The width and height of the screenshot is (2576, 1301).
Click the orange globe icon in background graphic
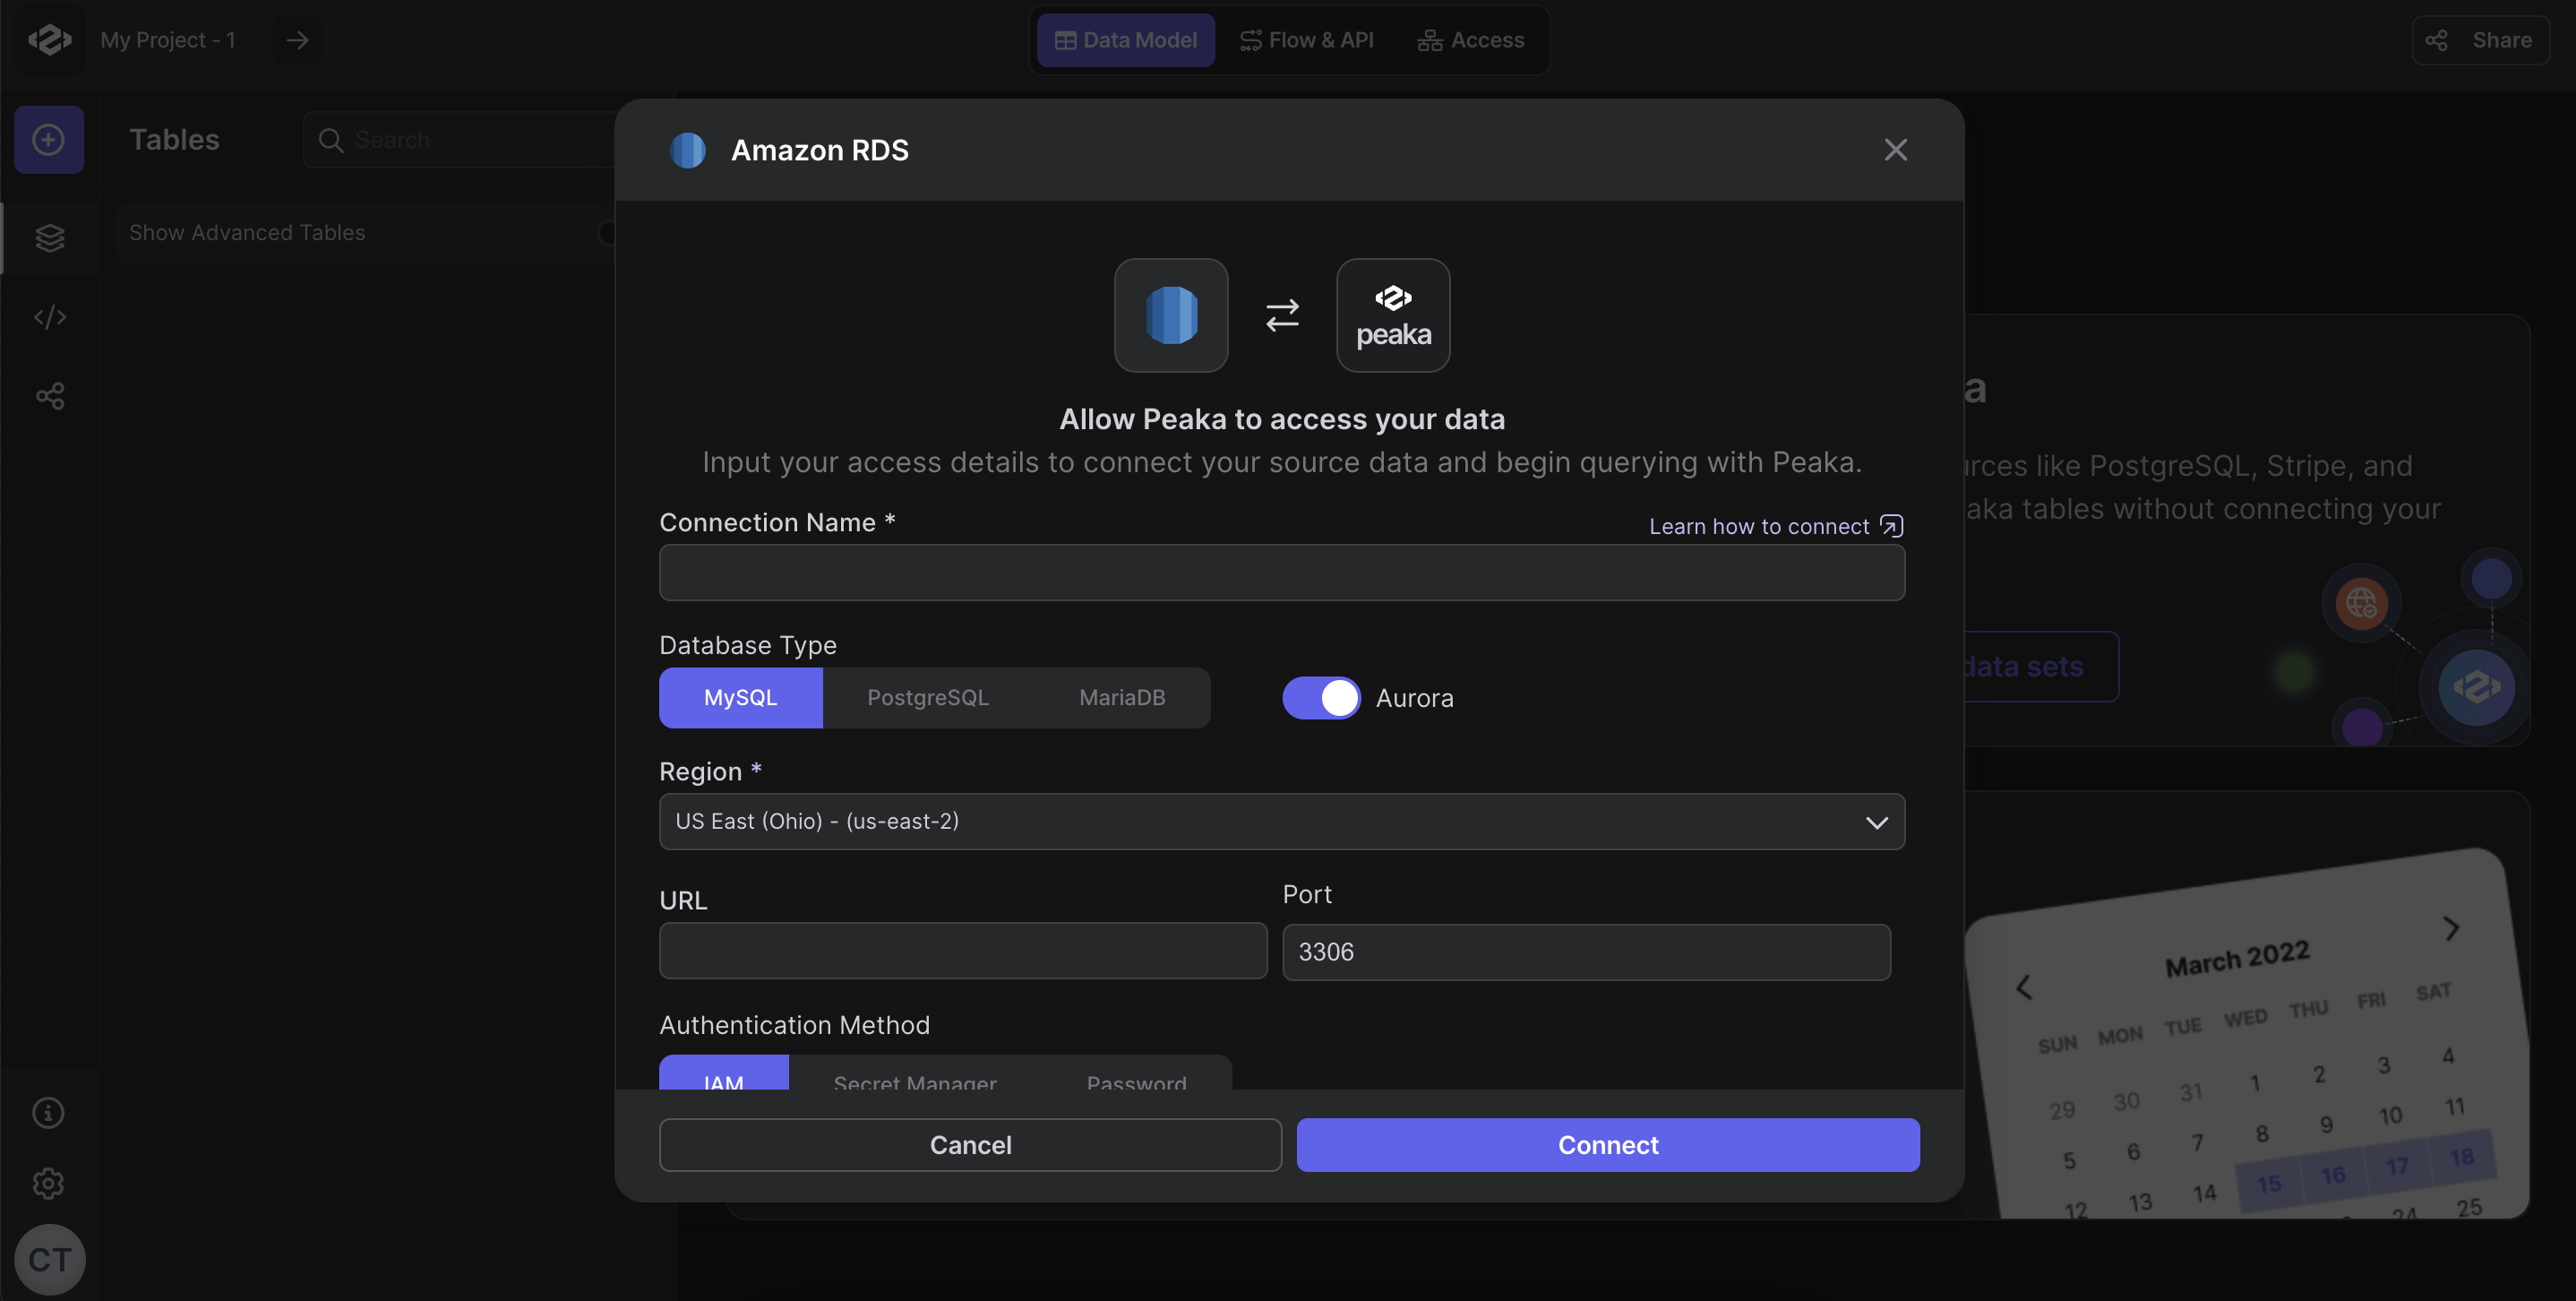[x=2361, y=603]
